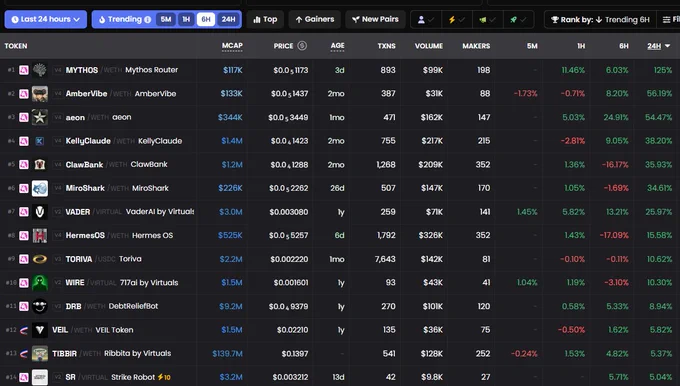Click the AmberVibe token logo

coord(40,94)
